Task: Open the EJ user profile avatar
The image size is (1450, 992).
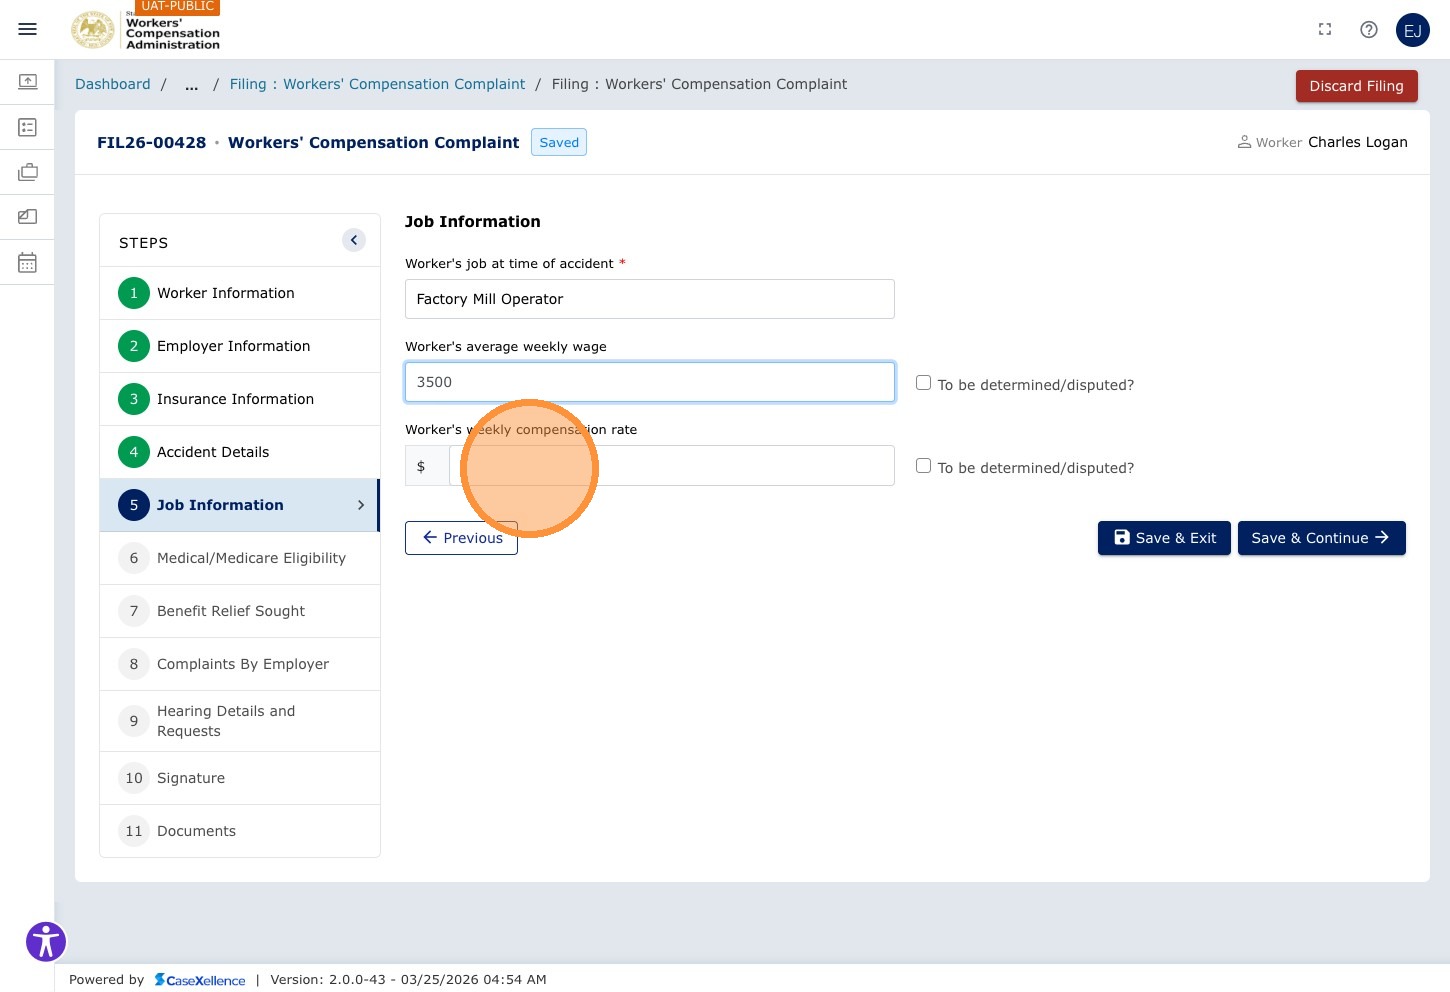Action: coord(1413,30)
